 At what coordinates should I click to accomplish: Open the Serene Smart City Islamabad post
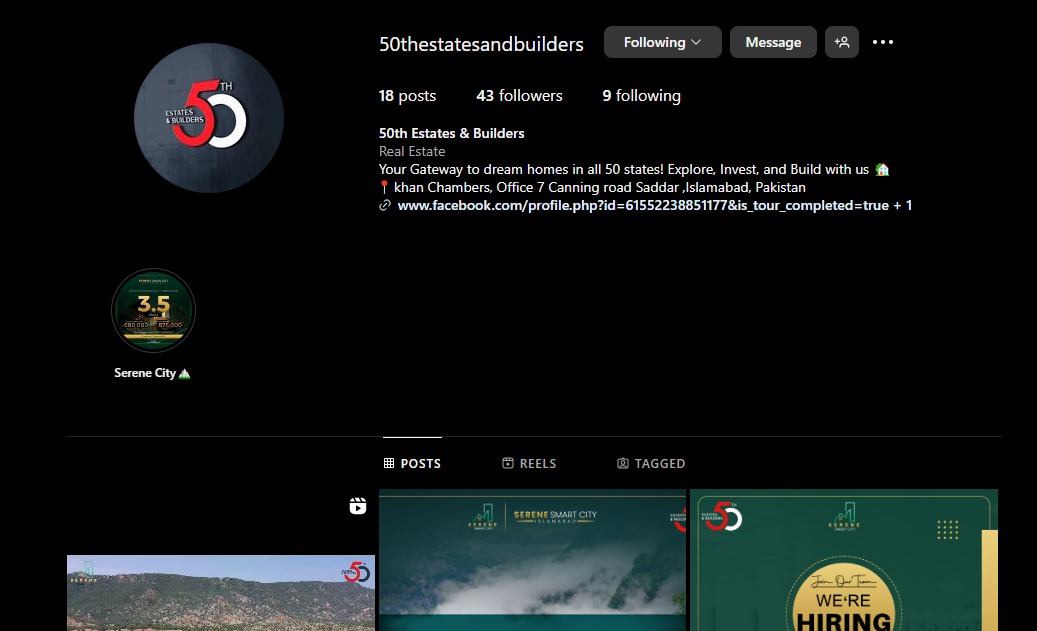(532, 560)
